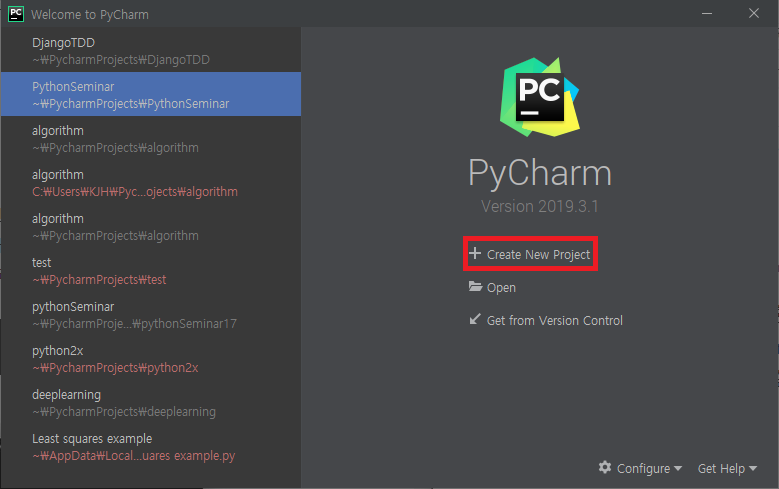Expand the Configure dropdown arrow
The width and height of the screenshot is (779, 489).
click(678, 468)
